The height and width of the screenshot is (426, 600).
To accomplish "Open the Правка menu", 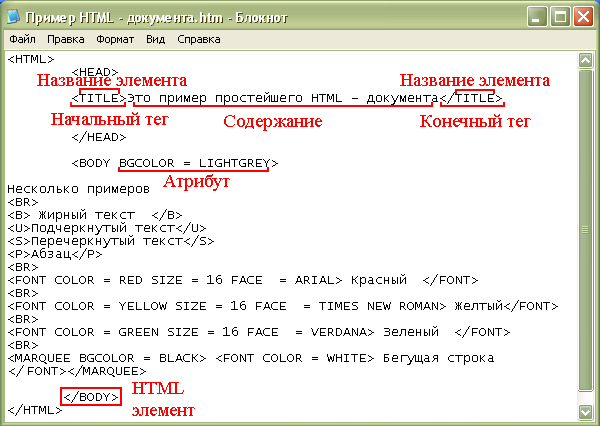I will click(65, 39).
